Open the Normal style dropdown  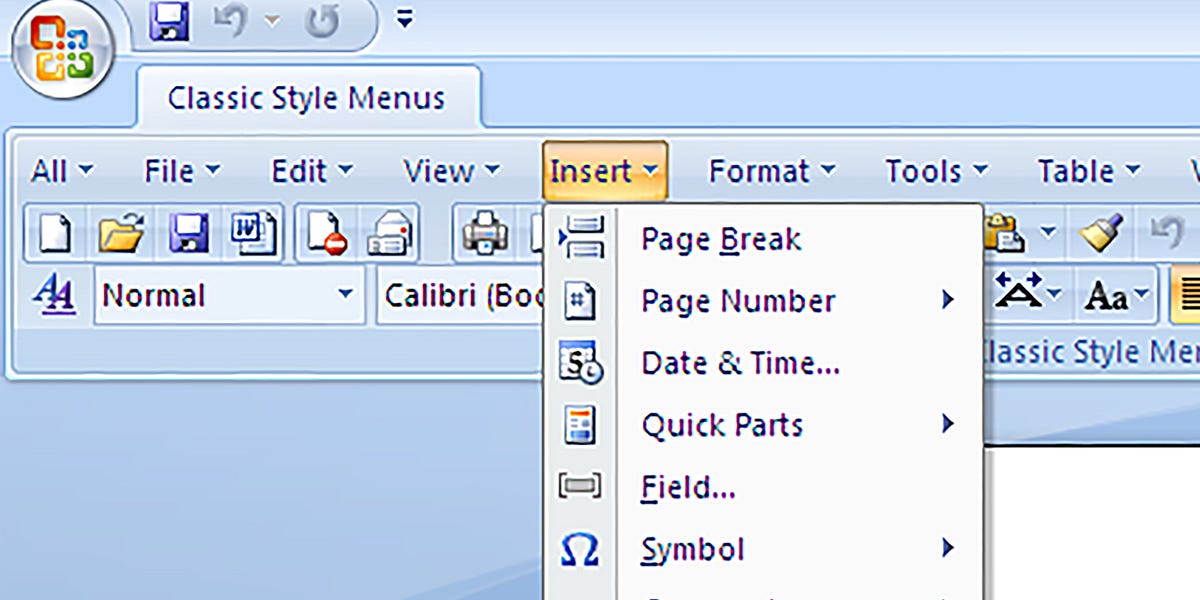tap(345, 295)
